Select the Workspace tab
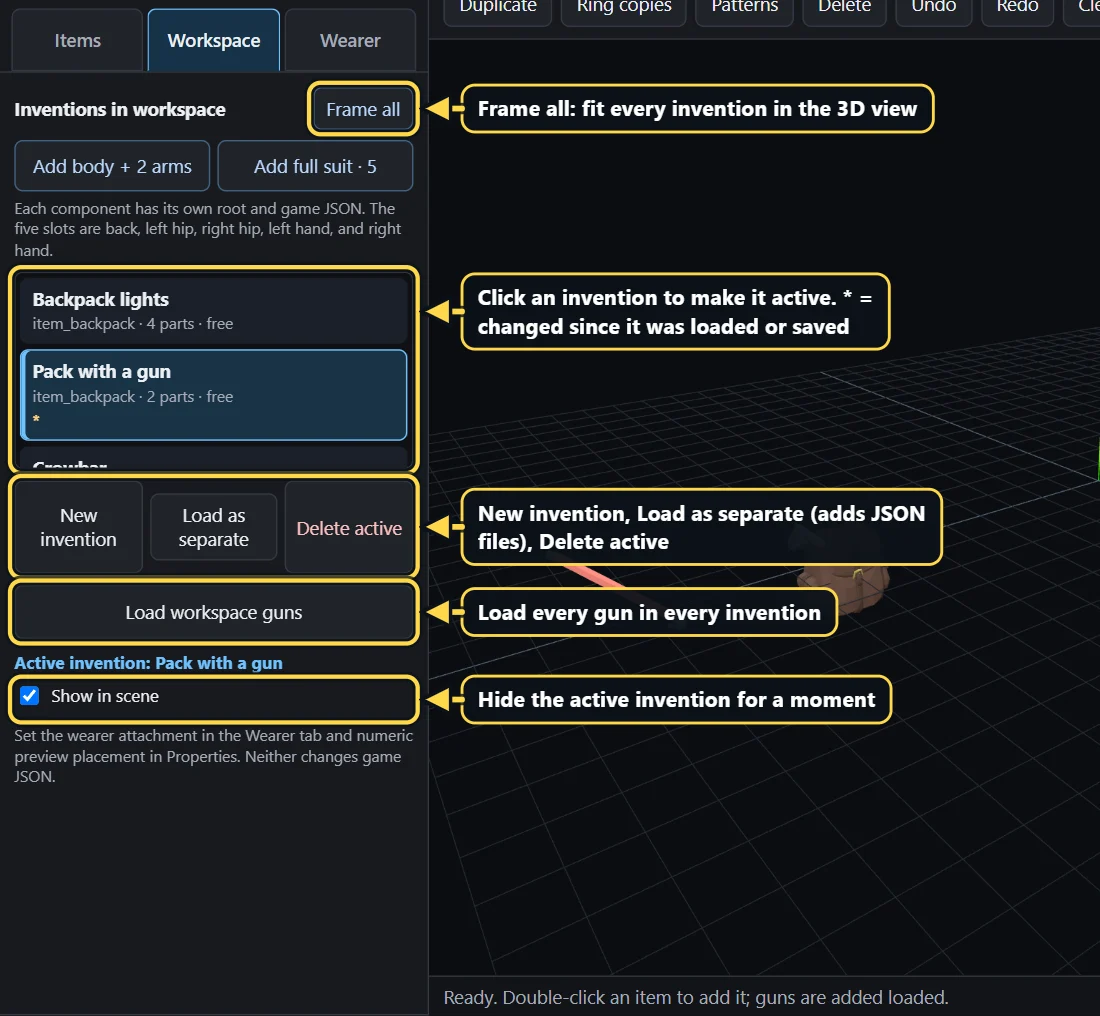 coord(214,41)
